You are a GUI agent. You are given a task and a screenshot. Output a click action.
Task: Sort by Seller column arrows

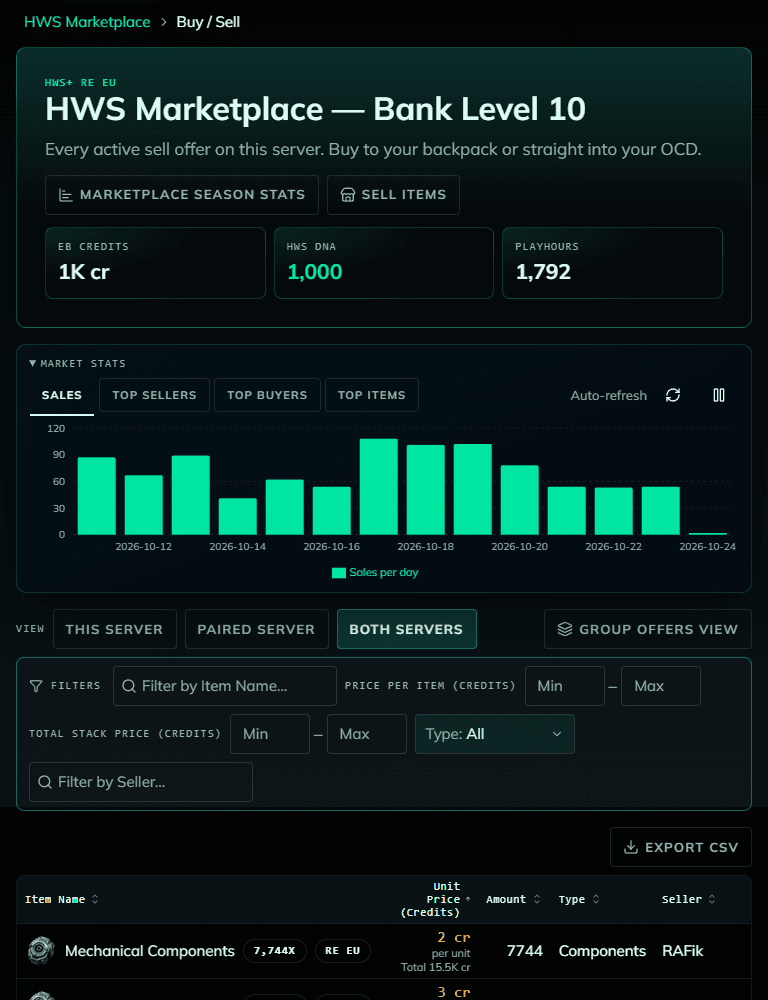(x=712, y=899)
